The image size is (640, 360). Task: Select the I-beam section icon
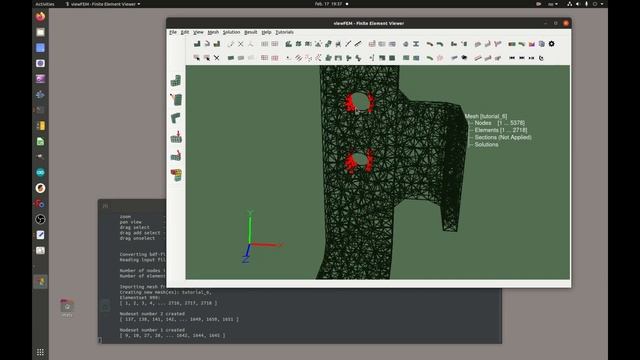coord(416,44)
